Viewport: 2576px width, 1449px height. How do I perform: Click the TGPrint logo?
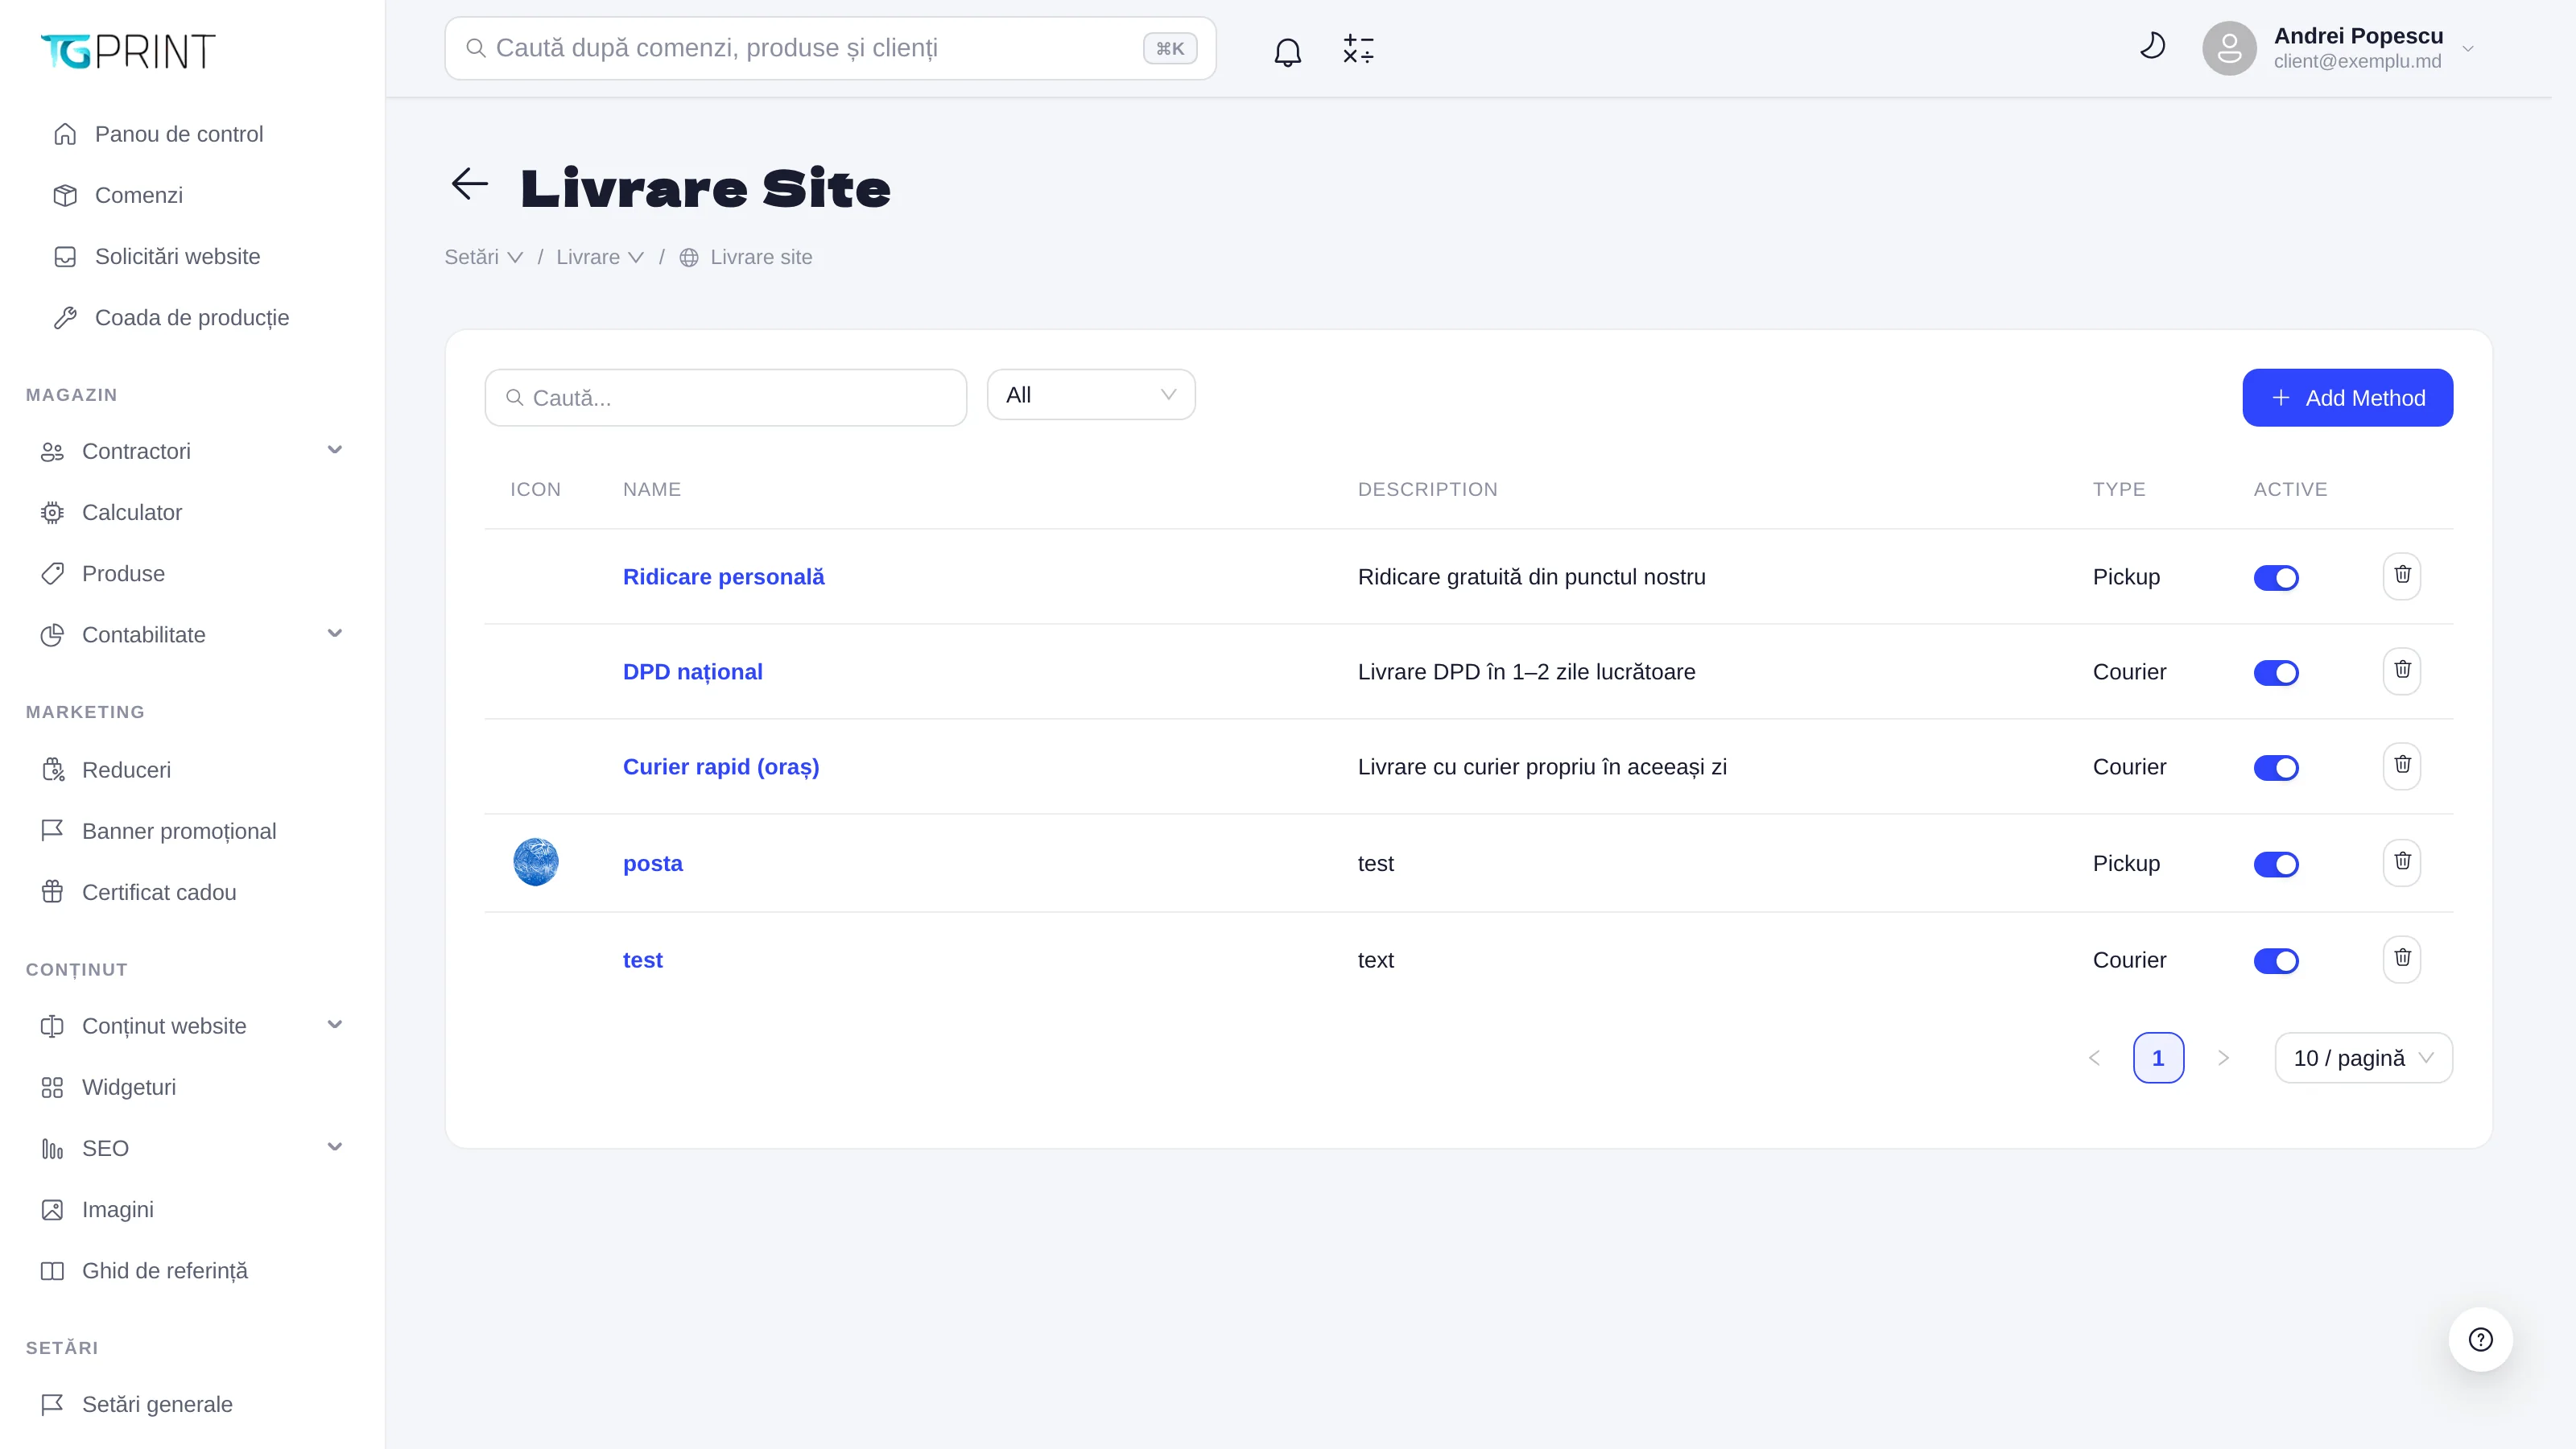[128, 51]
